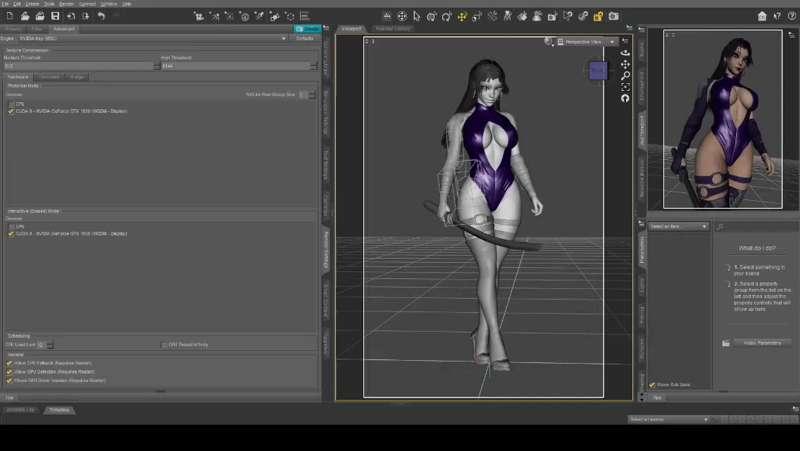The width and height of the screenshot is (800, 451).
Task: Click the Import icon in the toolbar
Action: tap(70, 16)
